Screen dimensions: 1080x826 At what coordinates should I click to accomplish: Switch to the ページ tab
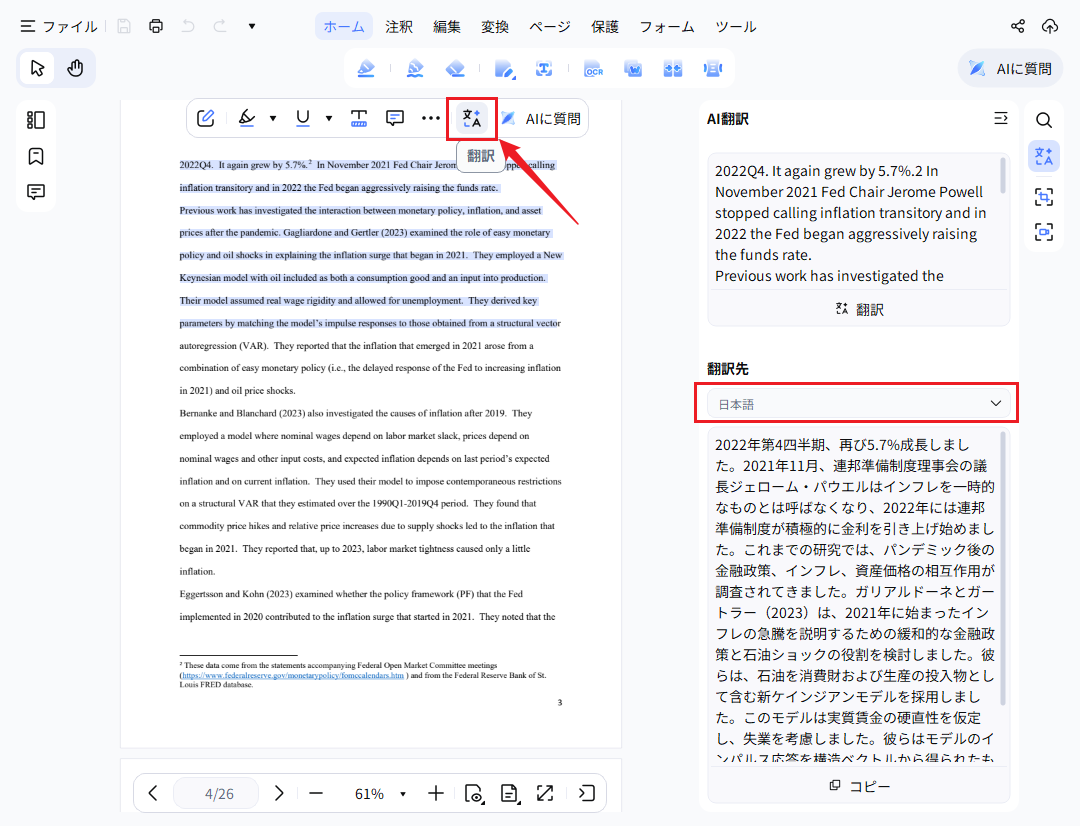click(550, 27)
